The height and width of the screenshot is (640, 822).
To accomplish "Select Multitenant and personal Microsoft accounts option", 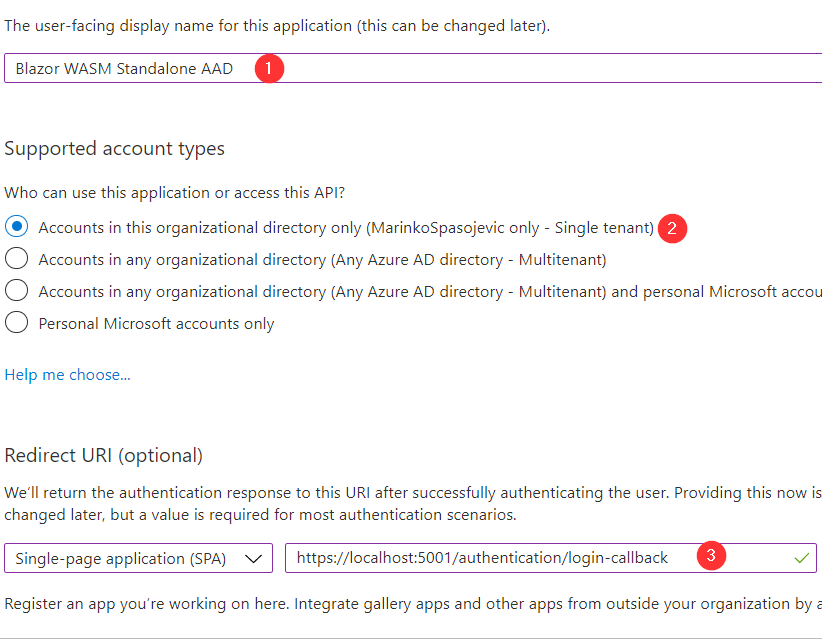I will tap(17, 292).
